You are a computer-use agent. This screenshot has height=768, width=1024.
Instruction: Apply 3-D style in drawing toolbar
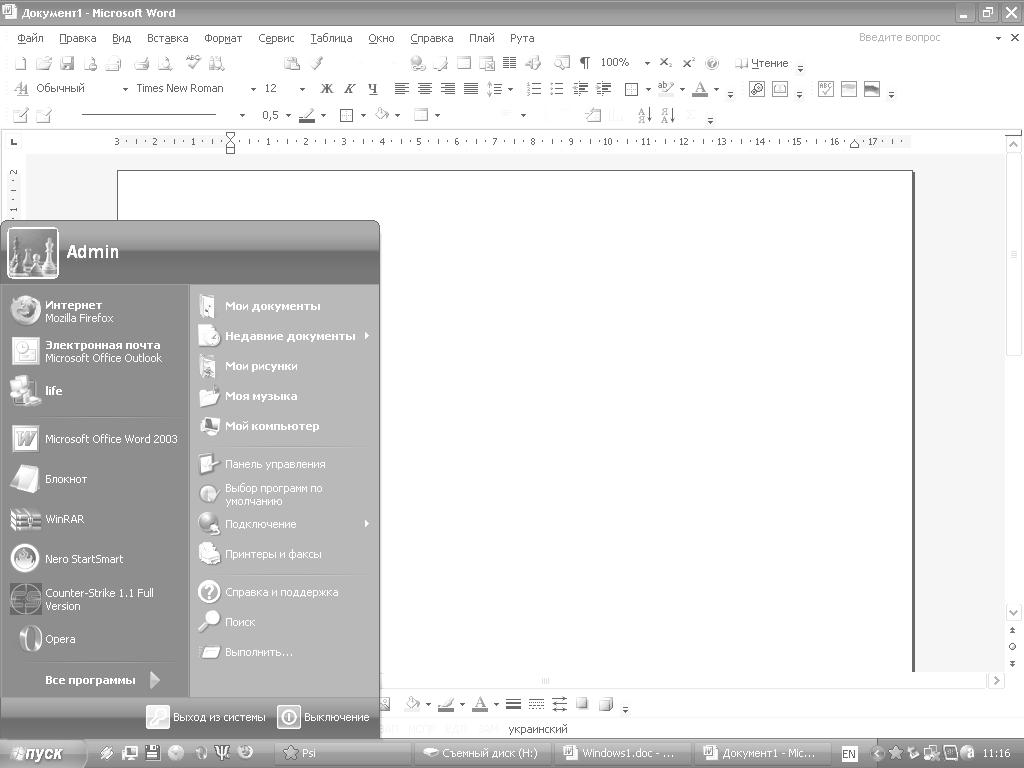605,704
